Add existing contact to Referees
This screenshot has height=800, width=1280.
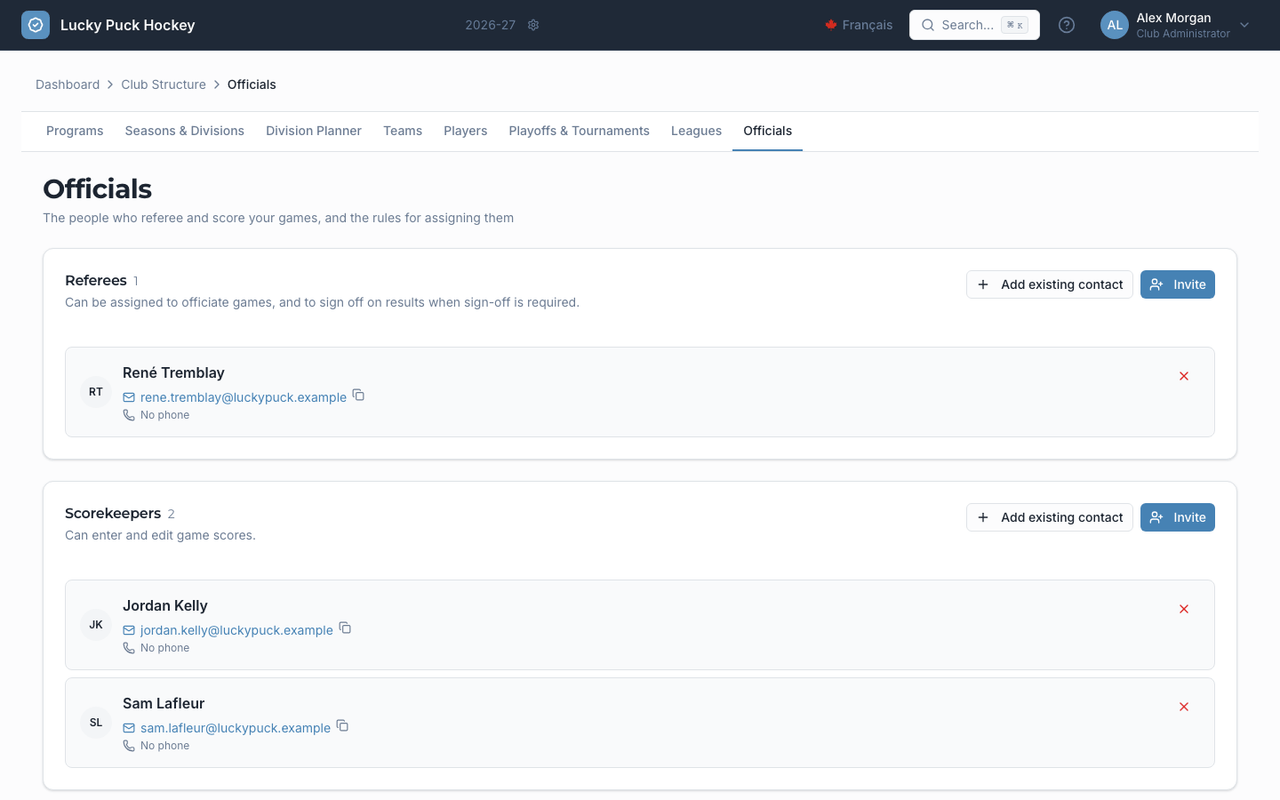(1050, 285)
